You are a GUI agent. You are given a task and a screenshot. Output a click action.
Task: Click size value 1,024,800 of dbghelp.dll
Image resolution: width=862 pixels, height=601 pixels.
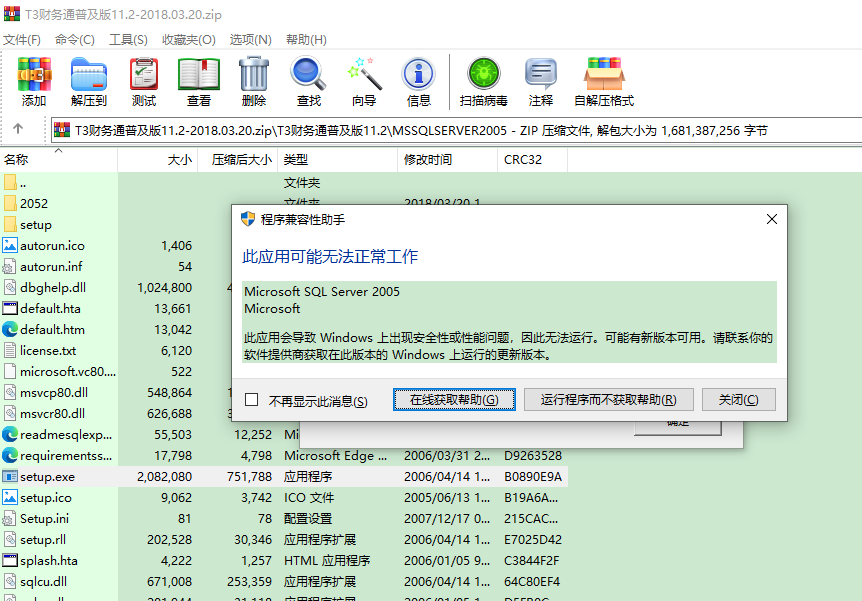[x=164, y=288]
